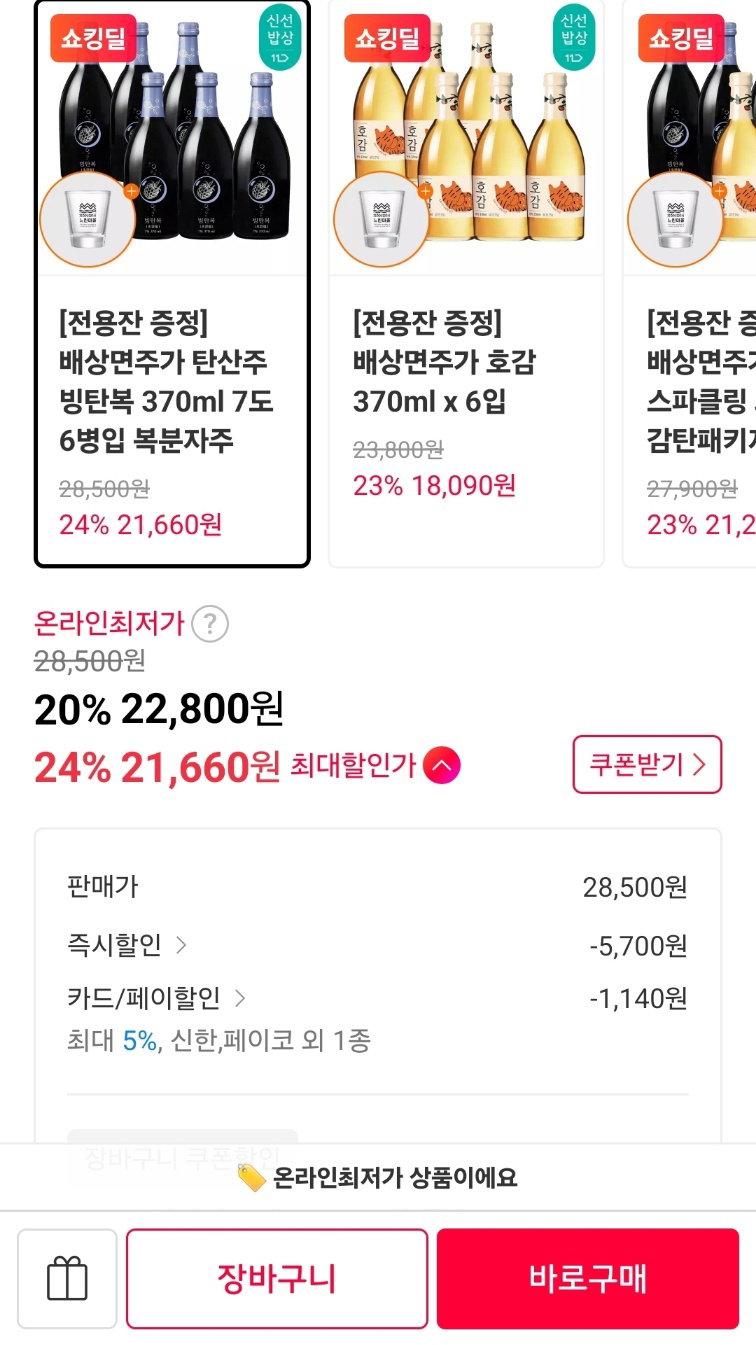756x1345 pixels.
Task: Tap the 쇼킹딜 badge on the 호감 product
Action: point(387,39)
